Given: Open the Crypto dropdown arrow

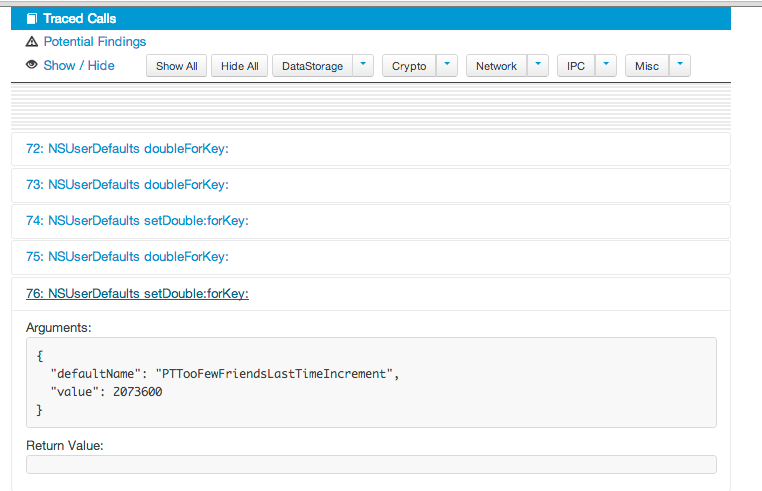Looking at the screenshot, I should coord(447,66).
